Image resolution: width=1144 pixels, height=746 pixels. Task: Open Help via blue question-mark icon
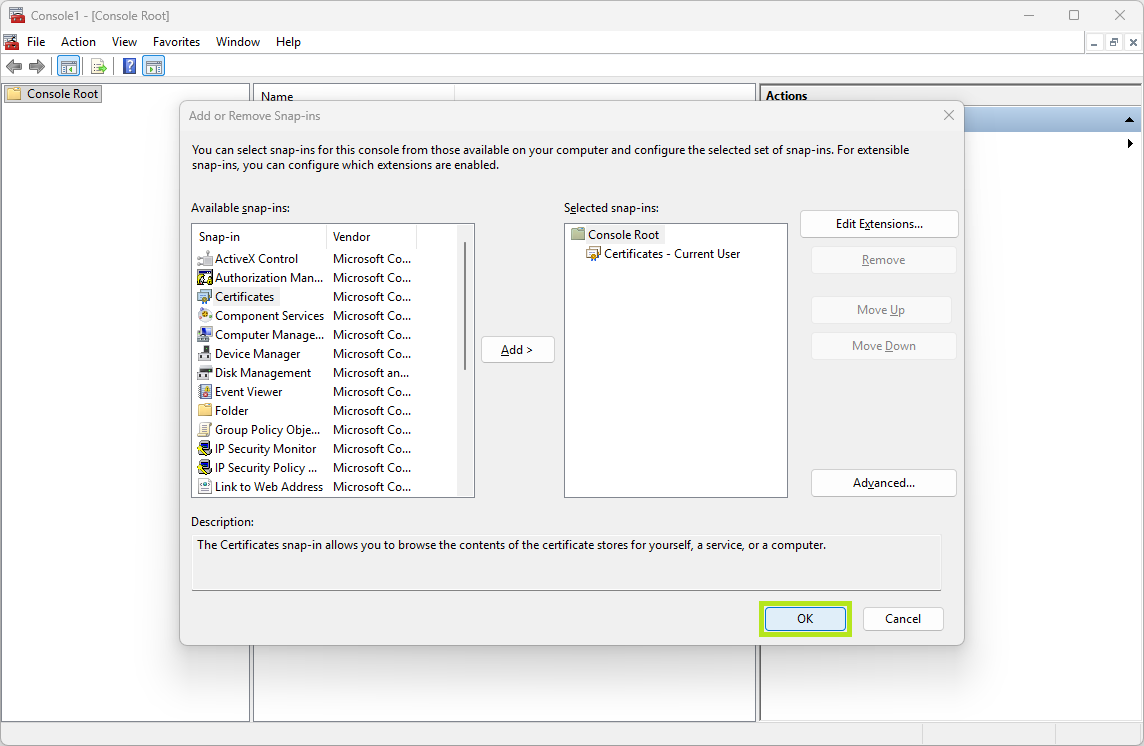(x=129, y=66)
